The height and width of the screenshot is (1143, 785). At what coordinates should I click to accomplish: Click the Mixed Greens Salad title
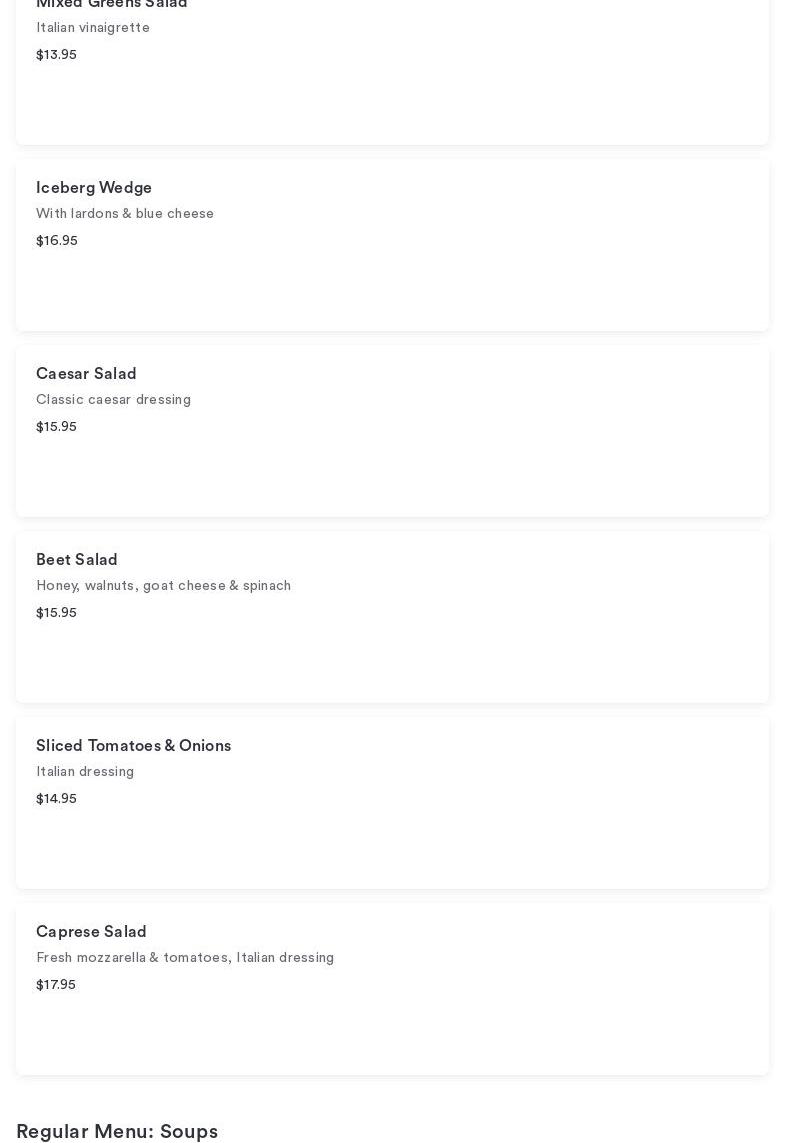click(x=111, y=5)
